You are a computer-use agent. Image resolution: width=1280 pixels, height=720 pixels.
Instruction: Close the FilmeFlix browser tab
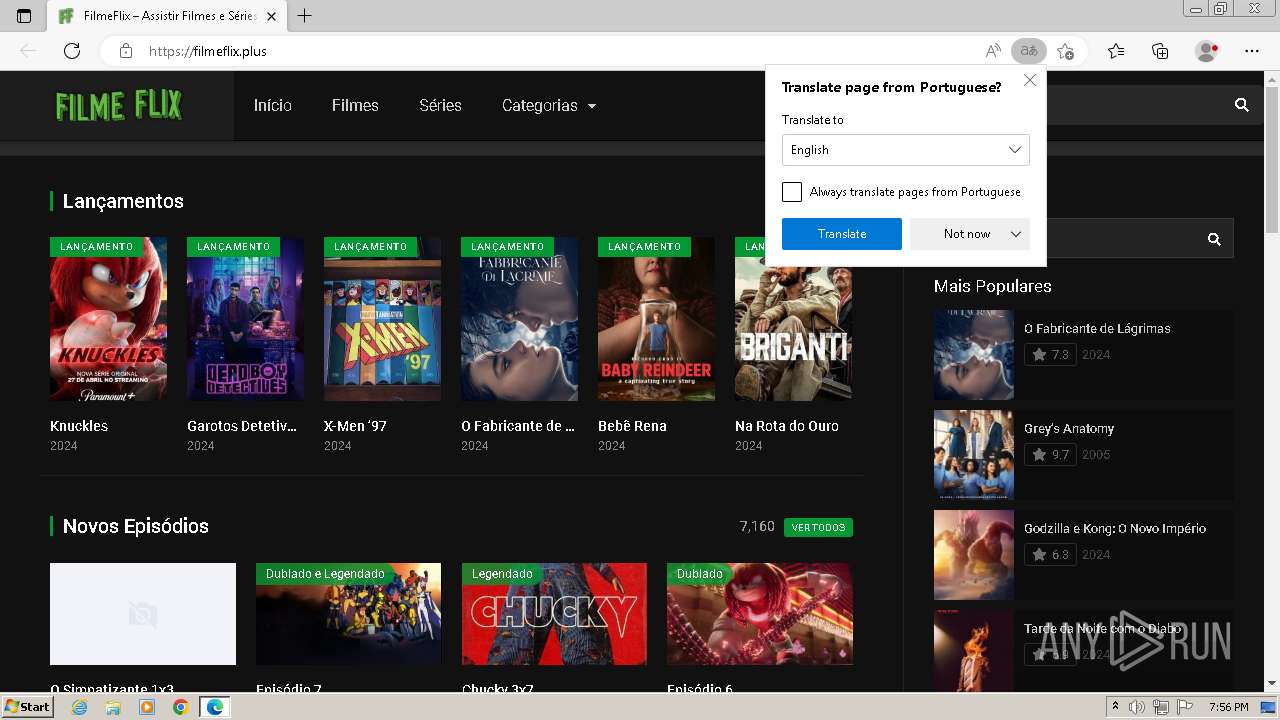[271, 16]
